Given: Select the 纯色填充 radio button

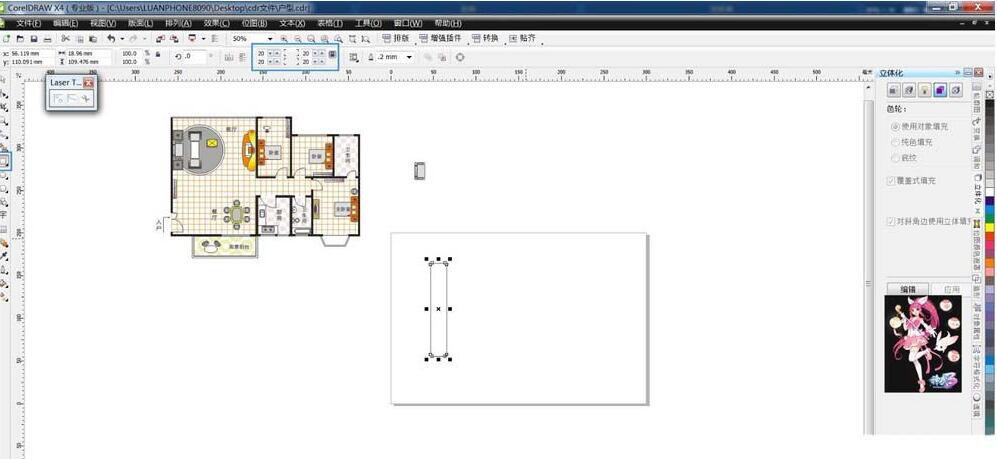Looking at the screenshot, I should click(x=895, y=142).
